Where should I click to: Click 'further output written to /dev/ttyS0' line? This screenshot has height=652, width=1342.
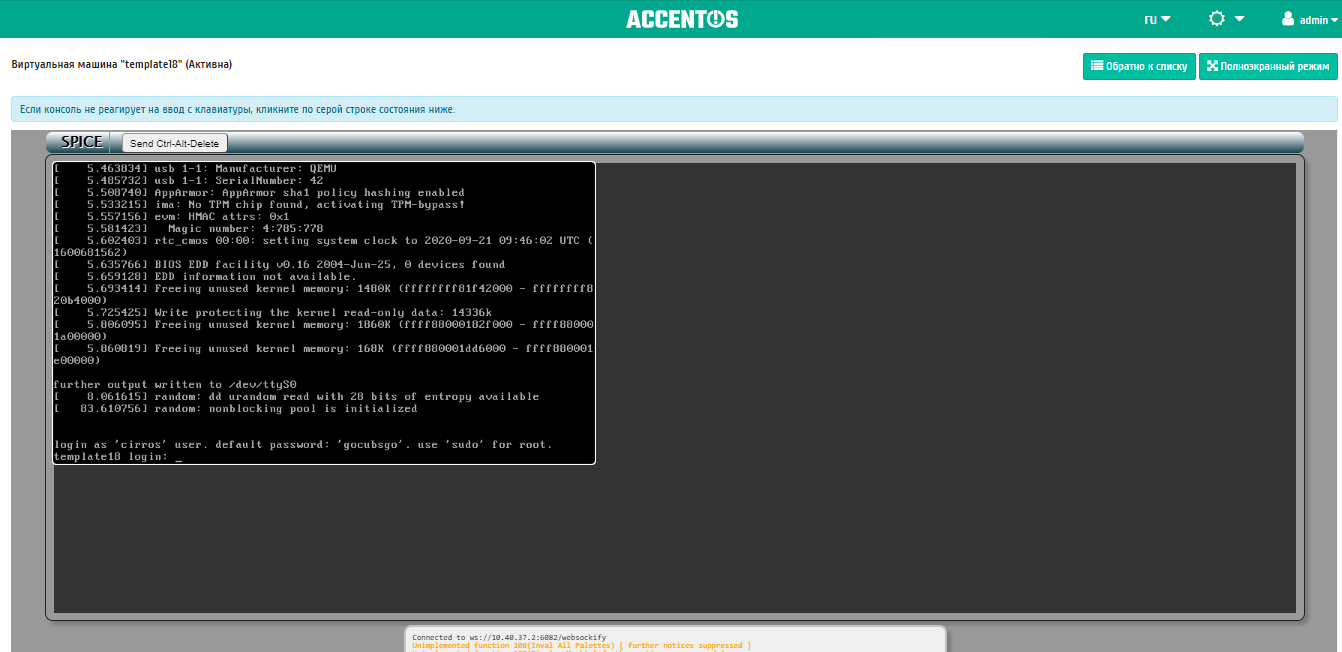point(175,385)
